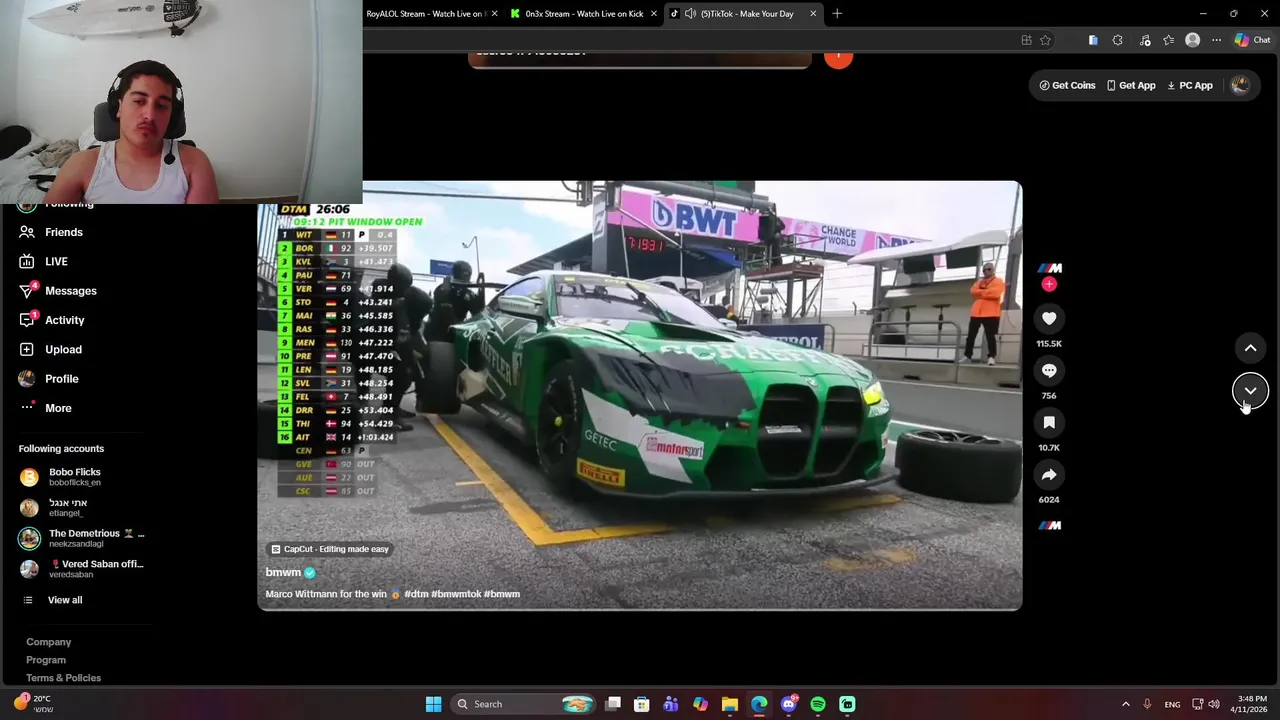The image size is (1280, 720).
Task: Open Vered Saban following account
Action: pyautogui.click(x=82, y=569)
